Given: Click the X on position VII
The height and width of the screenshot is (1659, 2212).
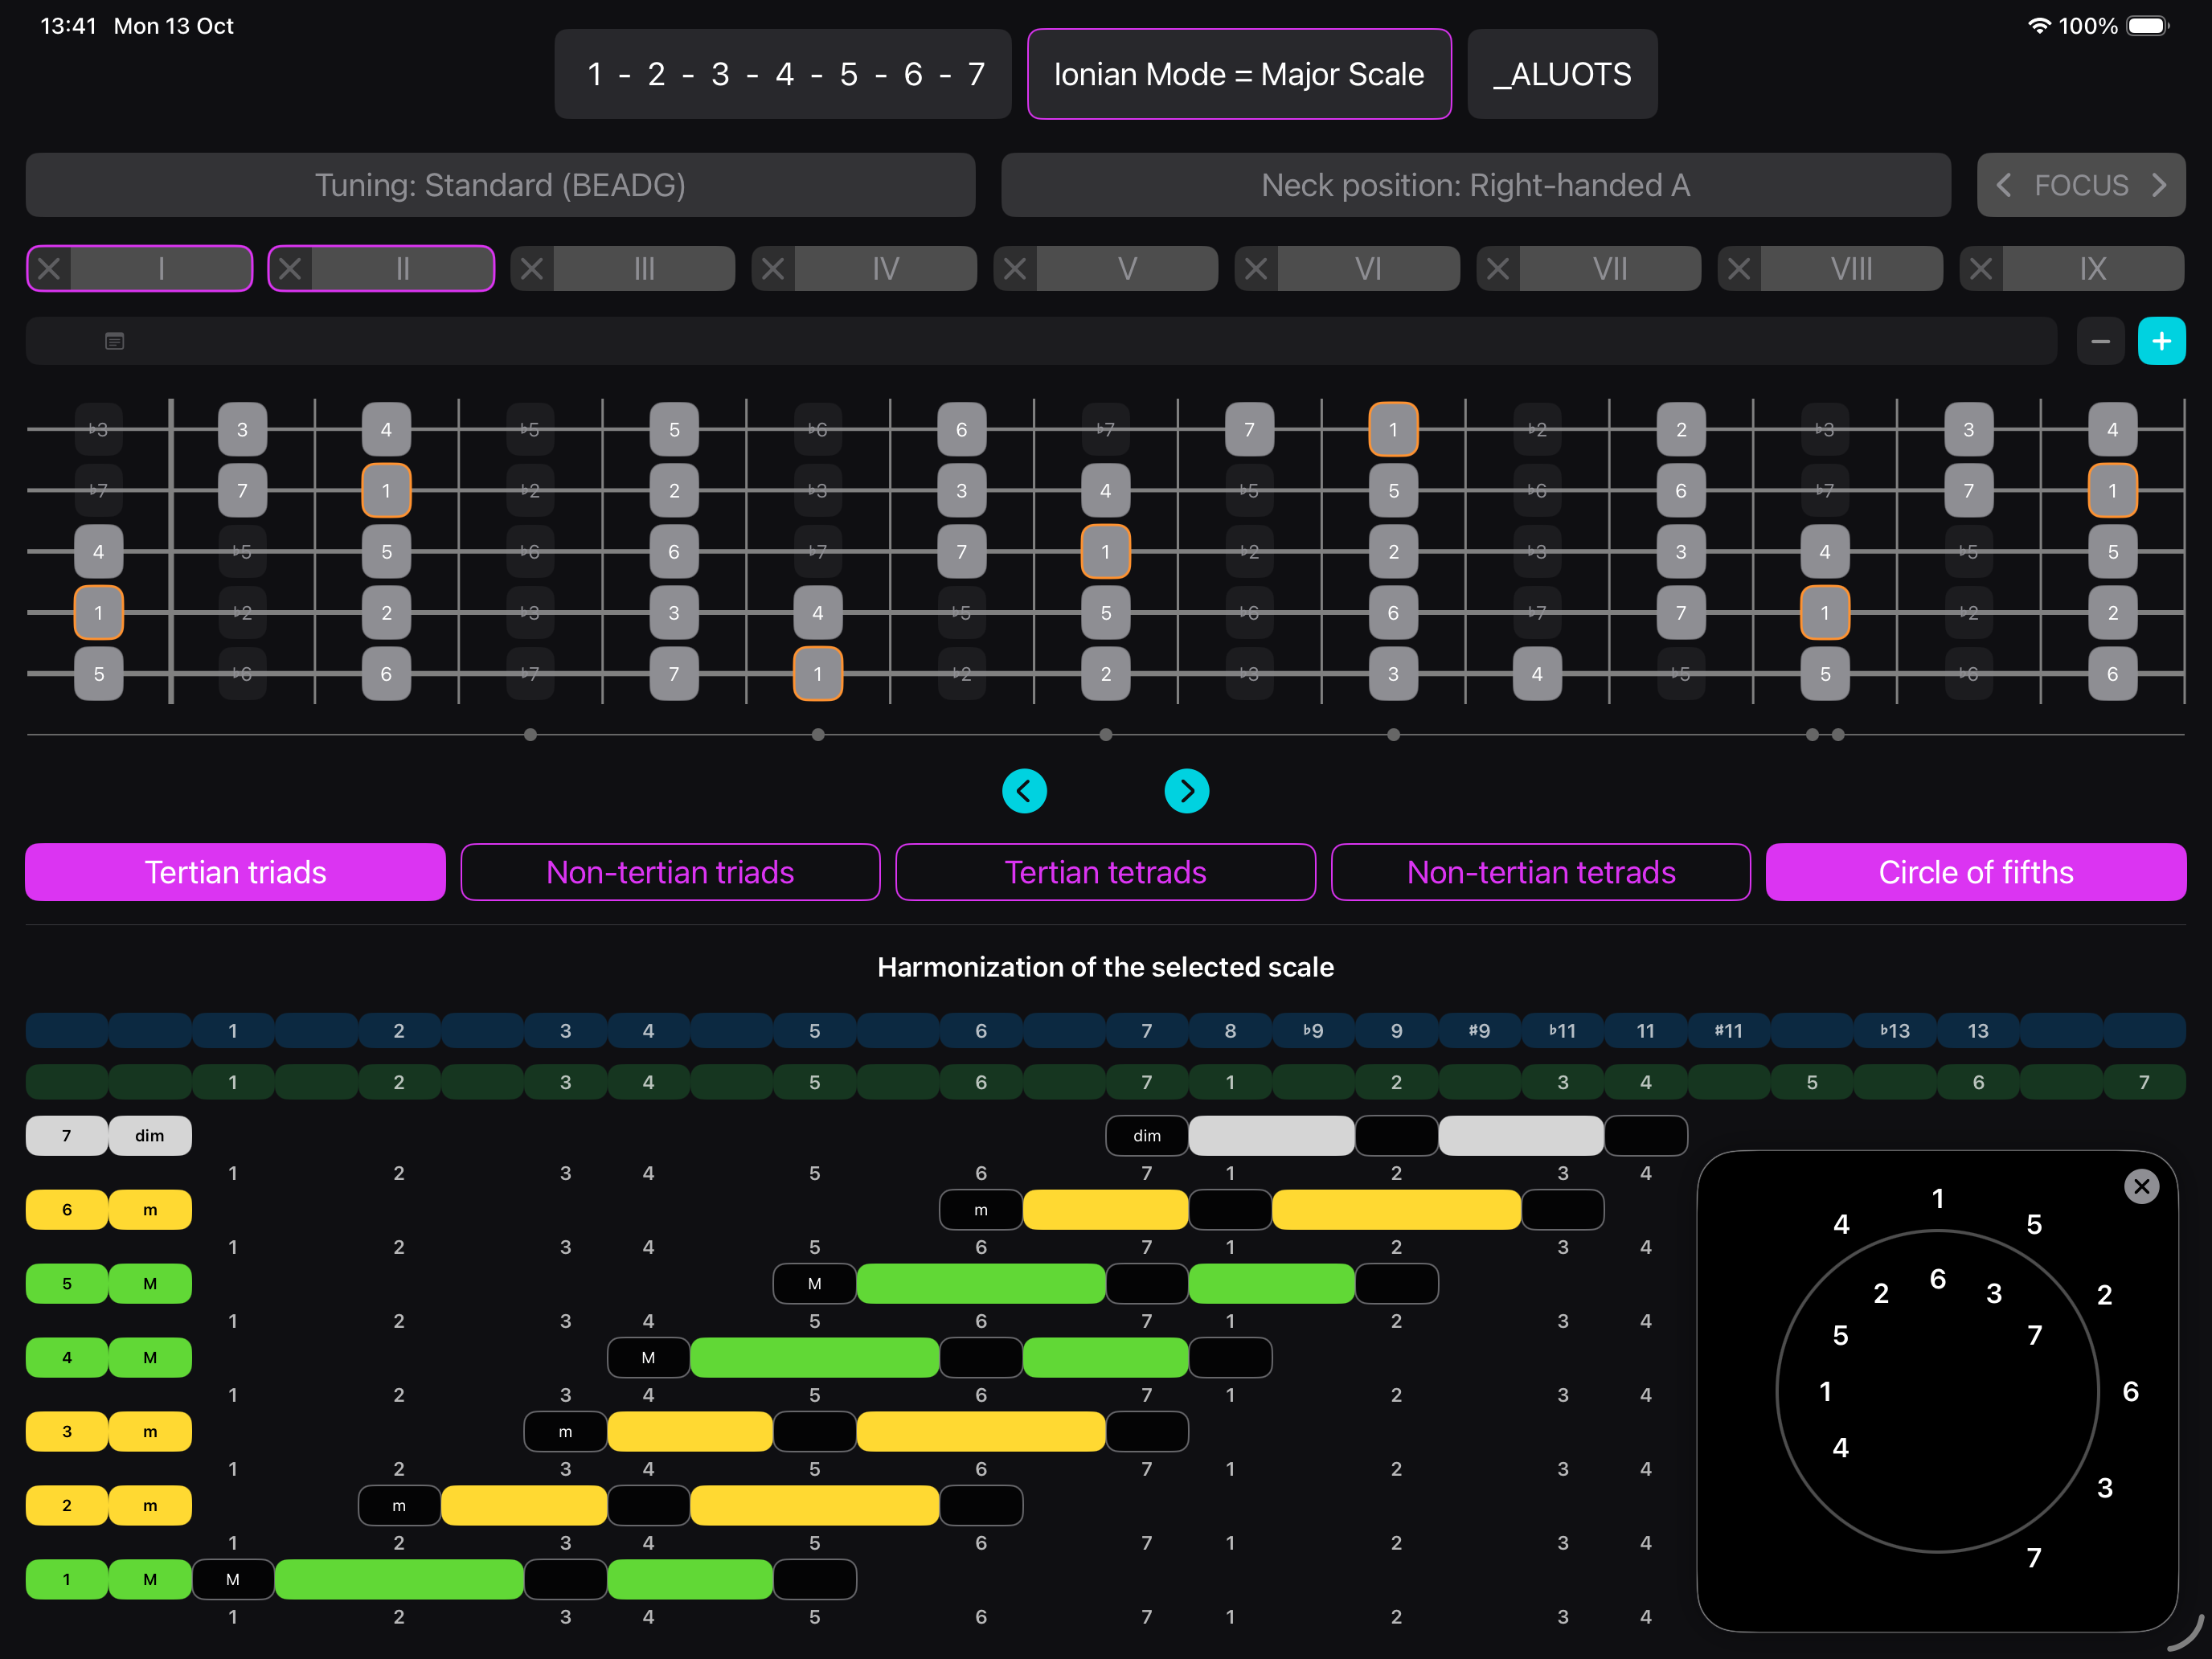Looking at the screenshot, I should click(1497, 269).
